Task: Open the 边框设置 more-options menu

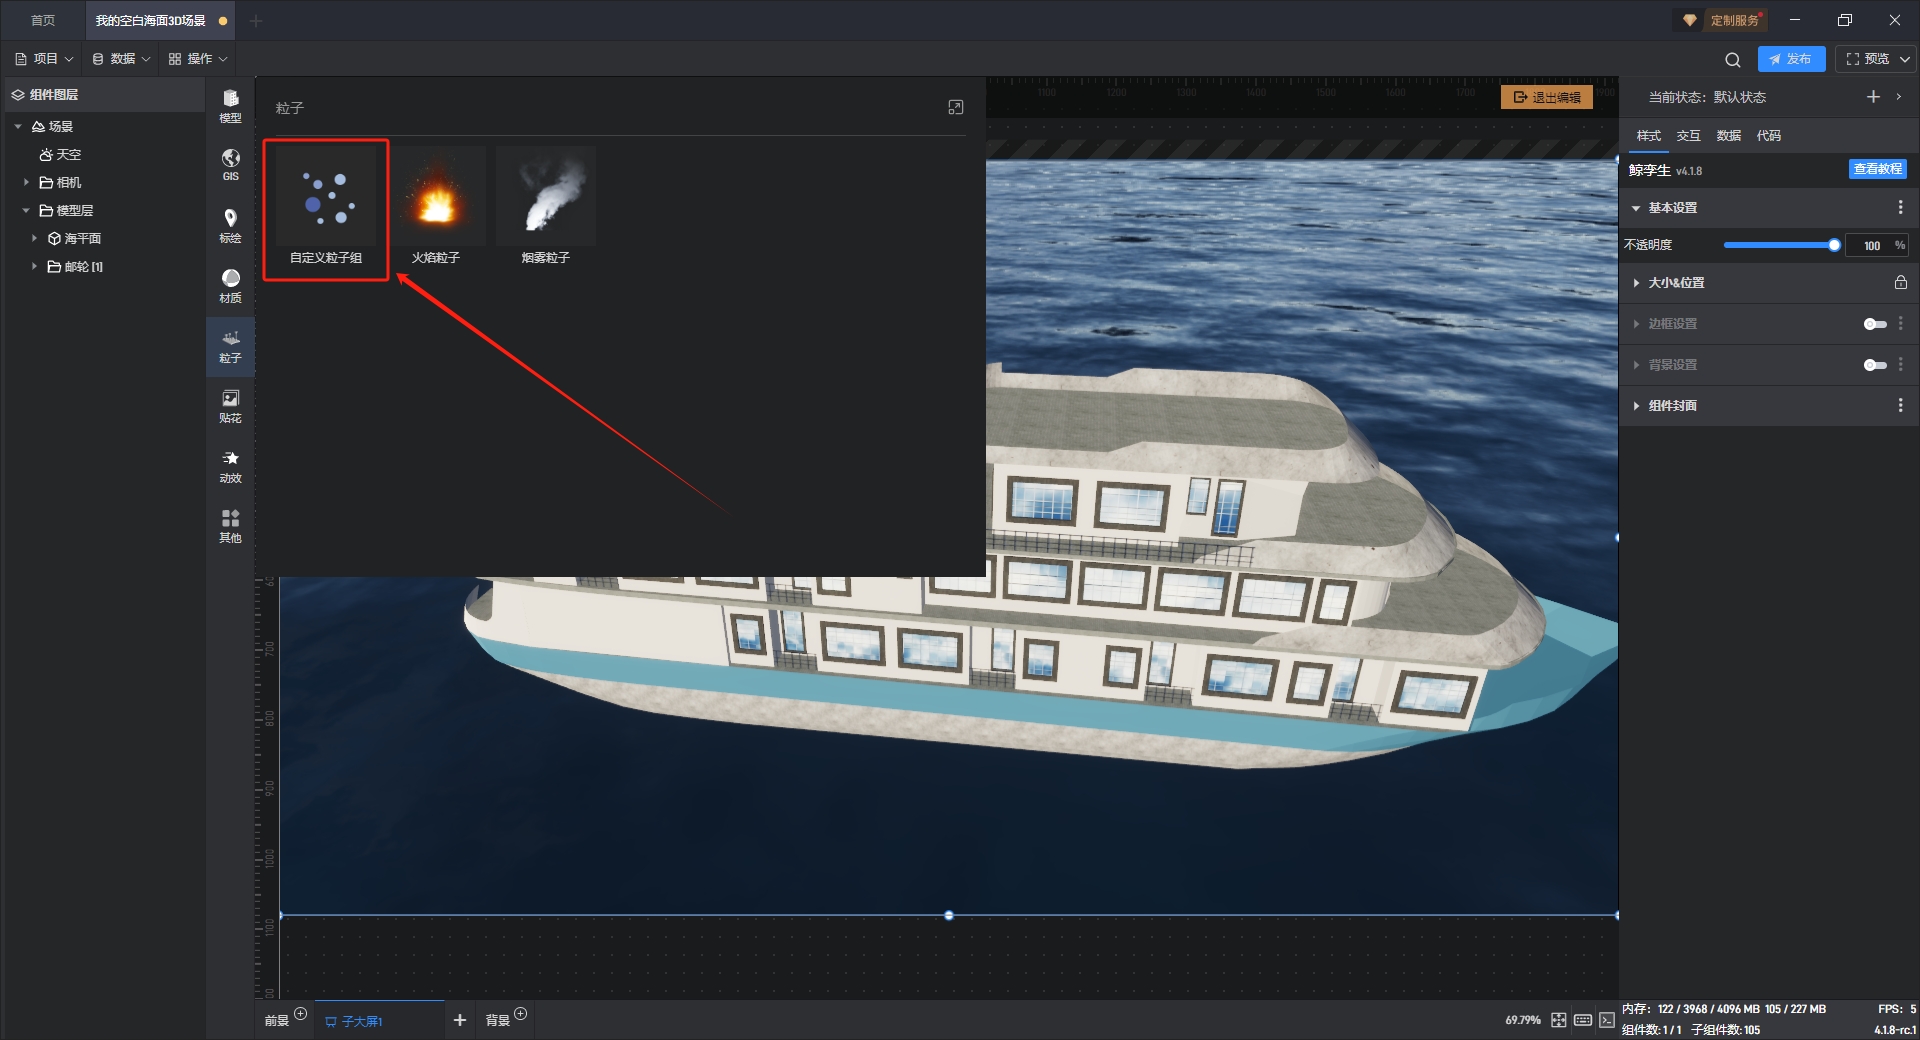Action: pos(1901,323)
